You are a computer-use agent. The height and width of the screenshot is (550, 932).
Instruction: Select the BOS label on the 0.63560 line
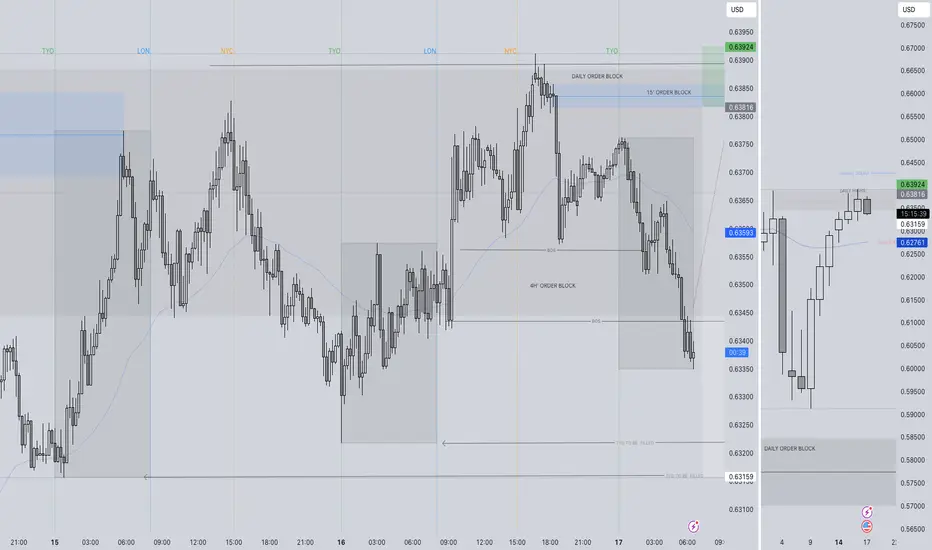(551, 250)
